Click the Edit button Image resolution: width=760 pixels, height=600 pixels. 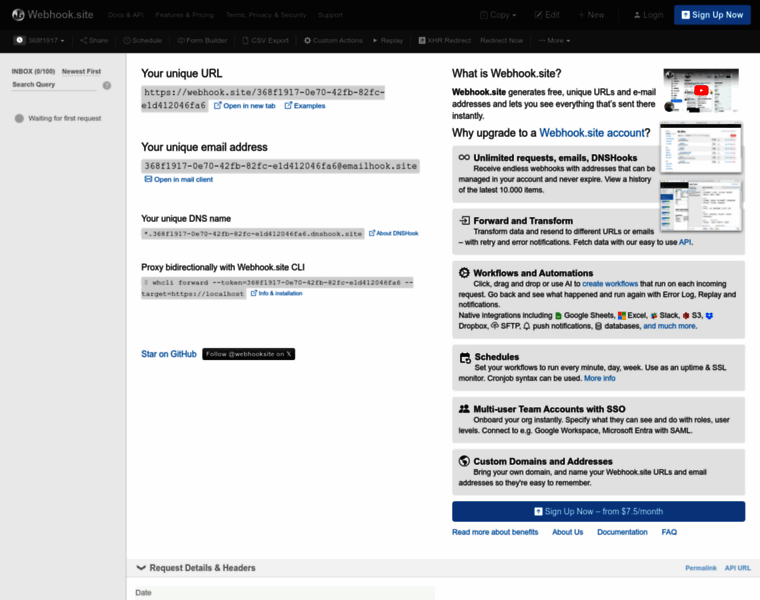tap(547, 15)
